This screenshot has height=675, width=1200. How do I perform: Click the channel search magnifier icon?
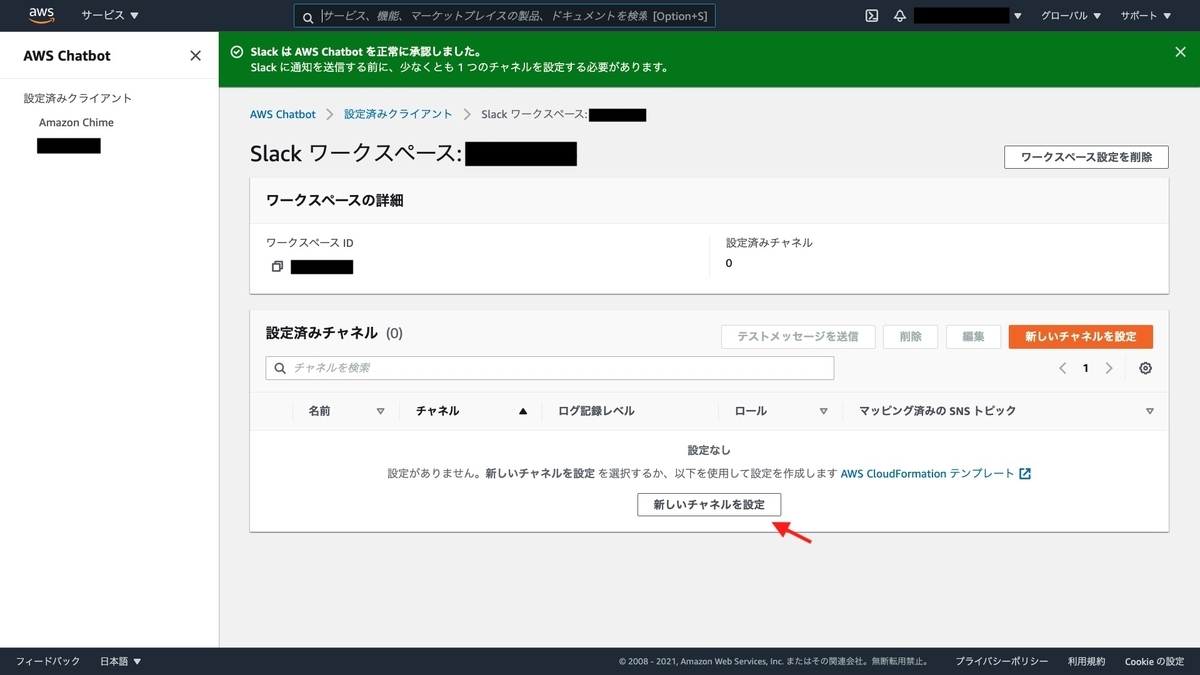(x=280, y=368)
